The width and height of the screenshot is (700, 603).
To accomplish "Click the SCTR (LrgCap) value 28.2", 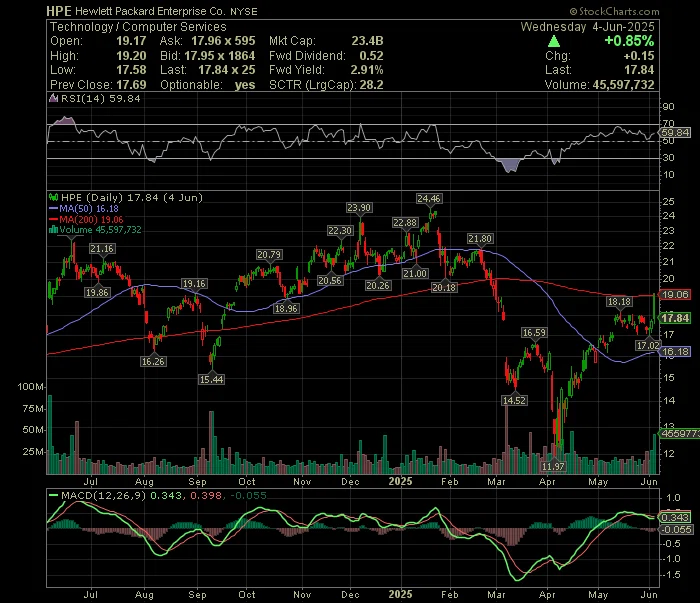I will pos(371,85).
